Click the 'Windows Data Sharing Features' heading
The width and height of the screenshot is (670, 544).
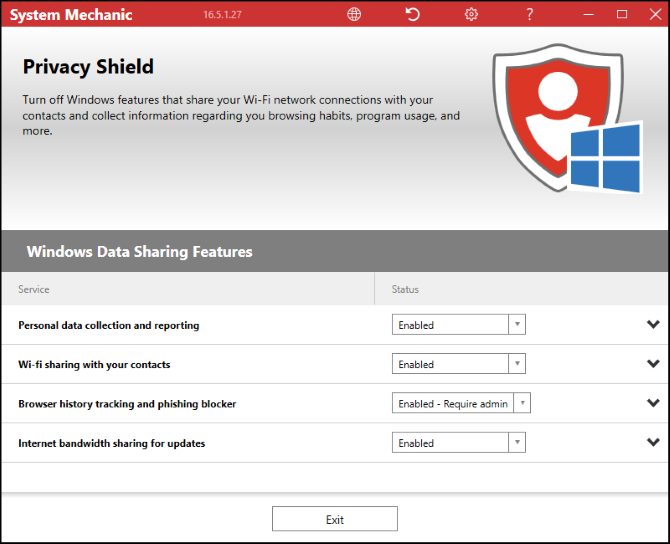tap(139, 251)
